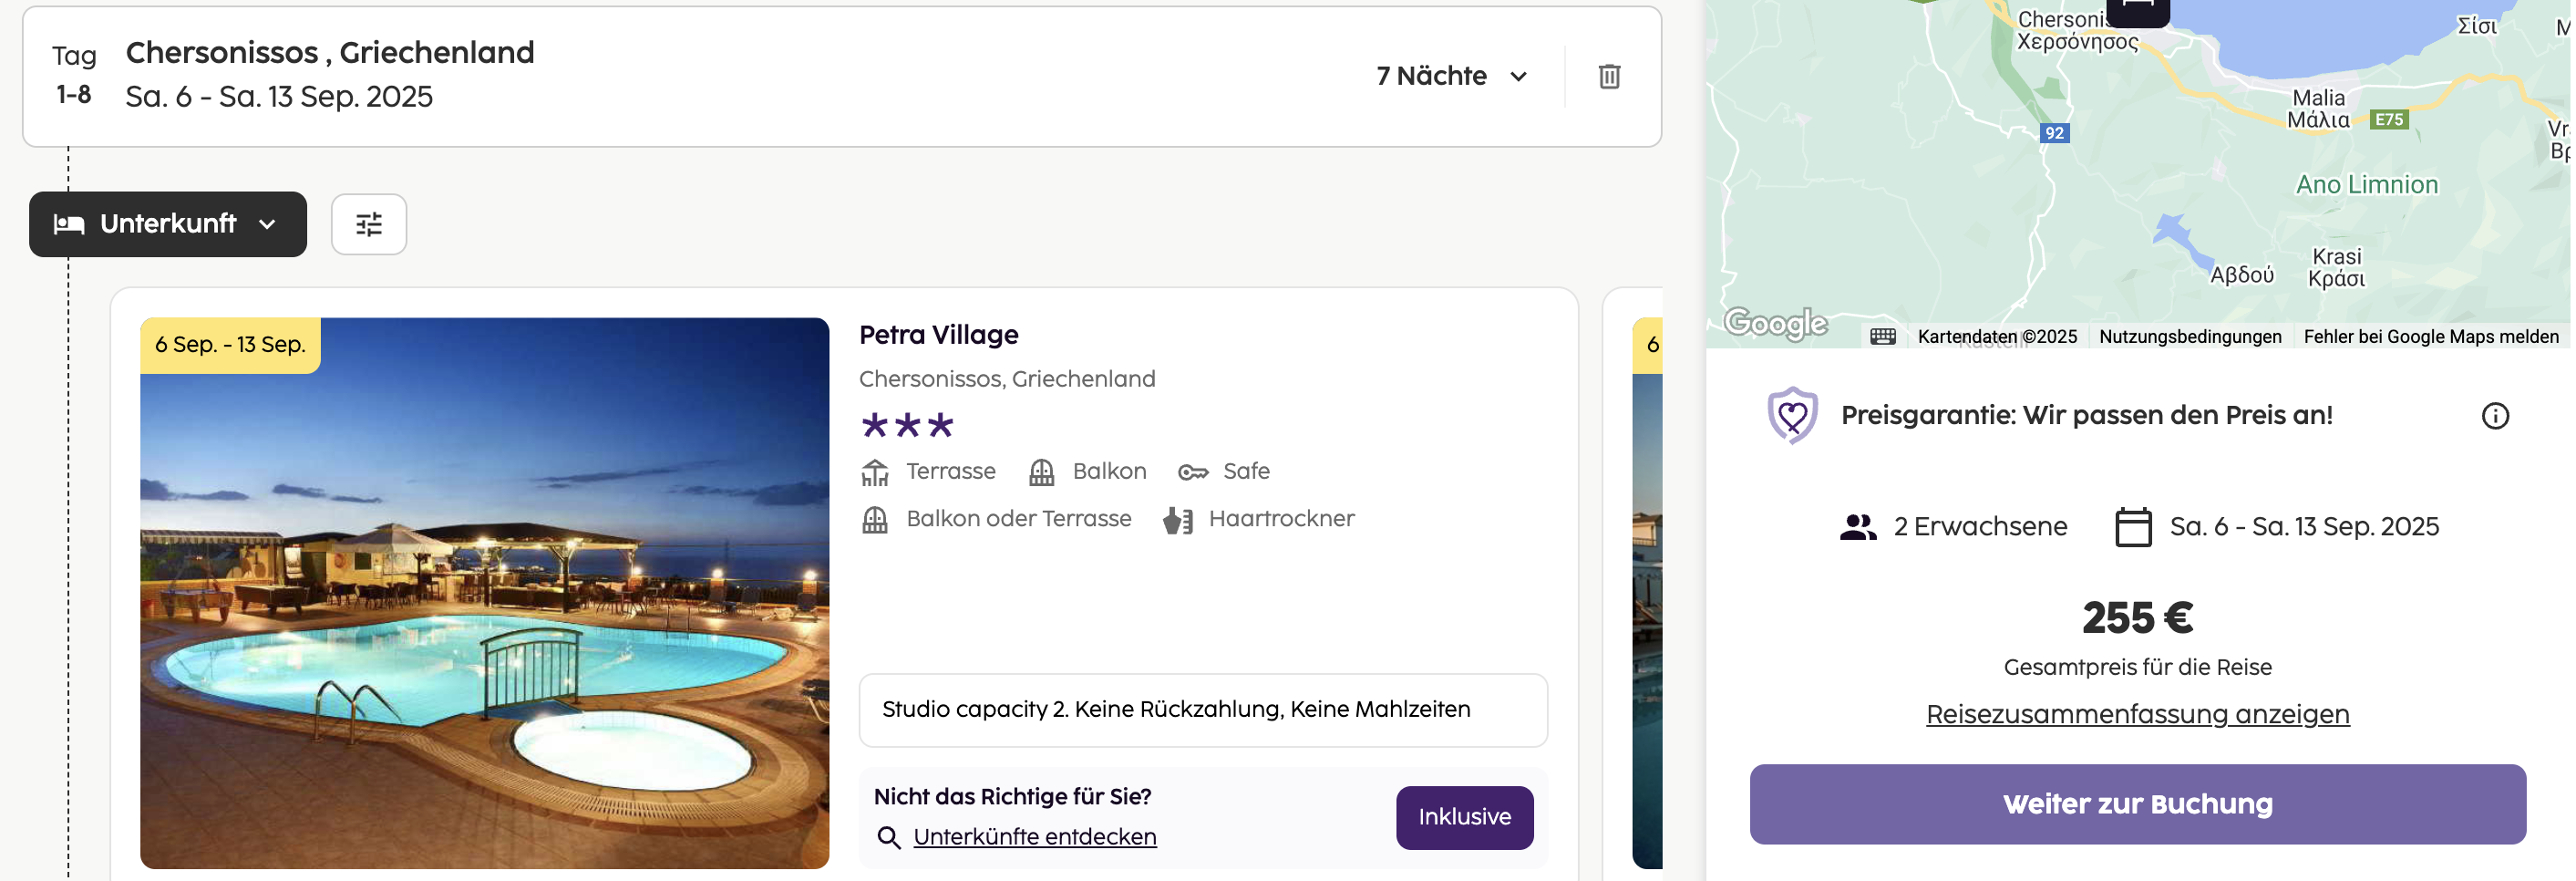Click the Kartendaten ©2025 text
Viewport: 2576px width, 881px height.
coord(1996,337)
